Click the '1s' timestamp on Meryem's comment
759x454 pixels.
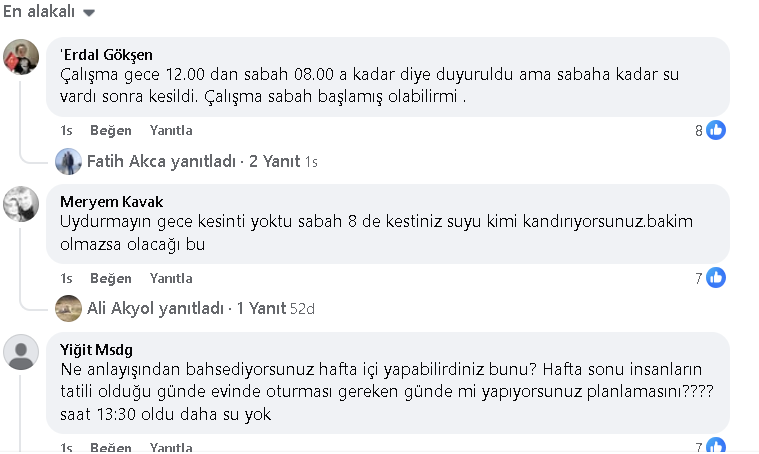[x=66, y=278]
